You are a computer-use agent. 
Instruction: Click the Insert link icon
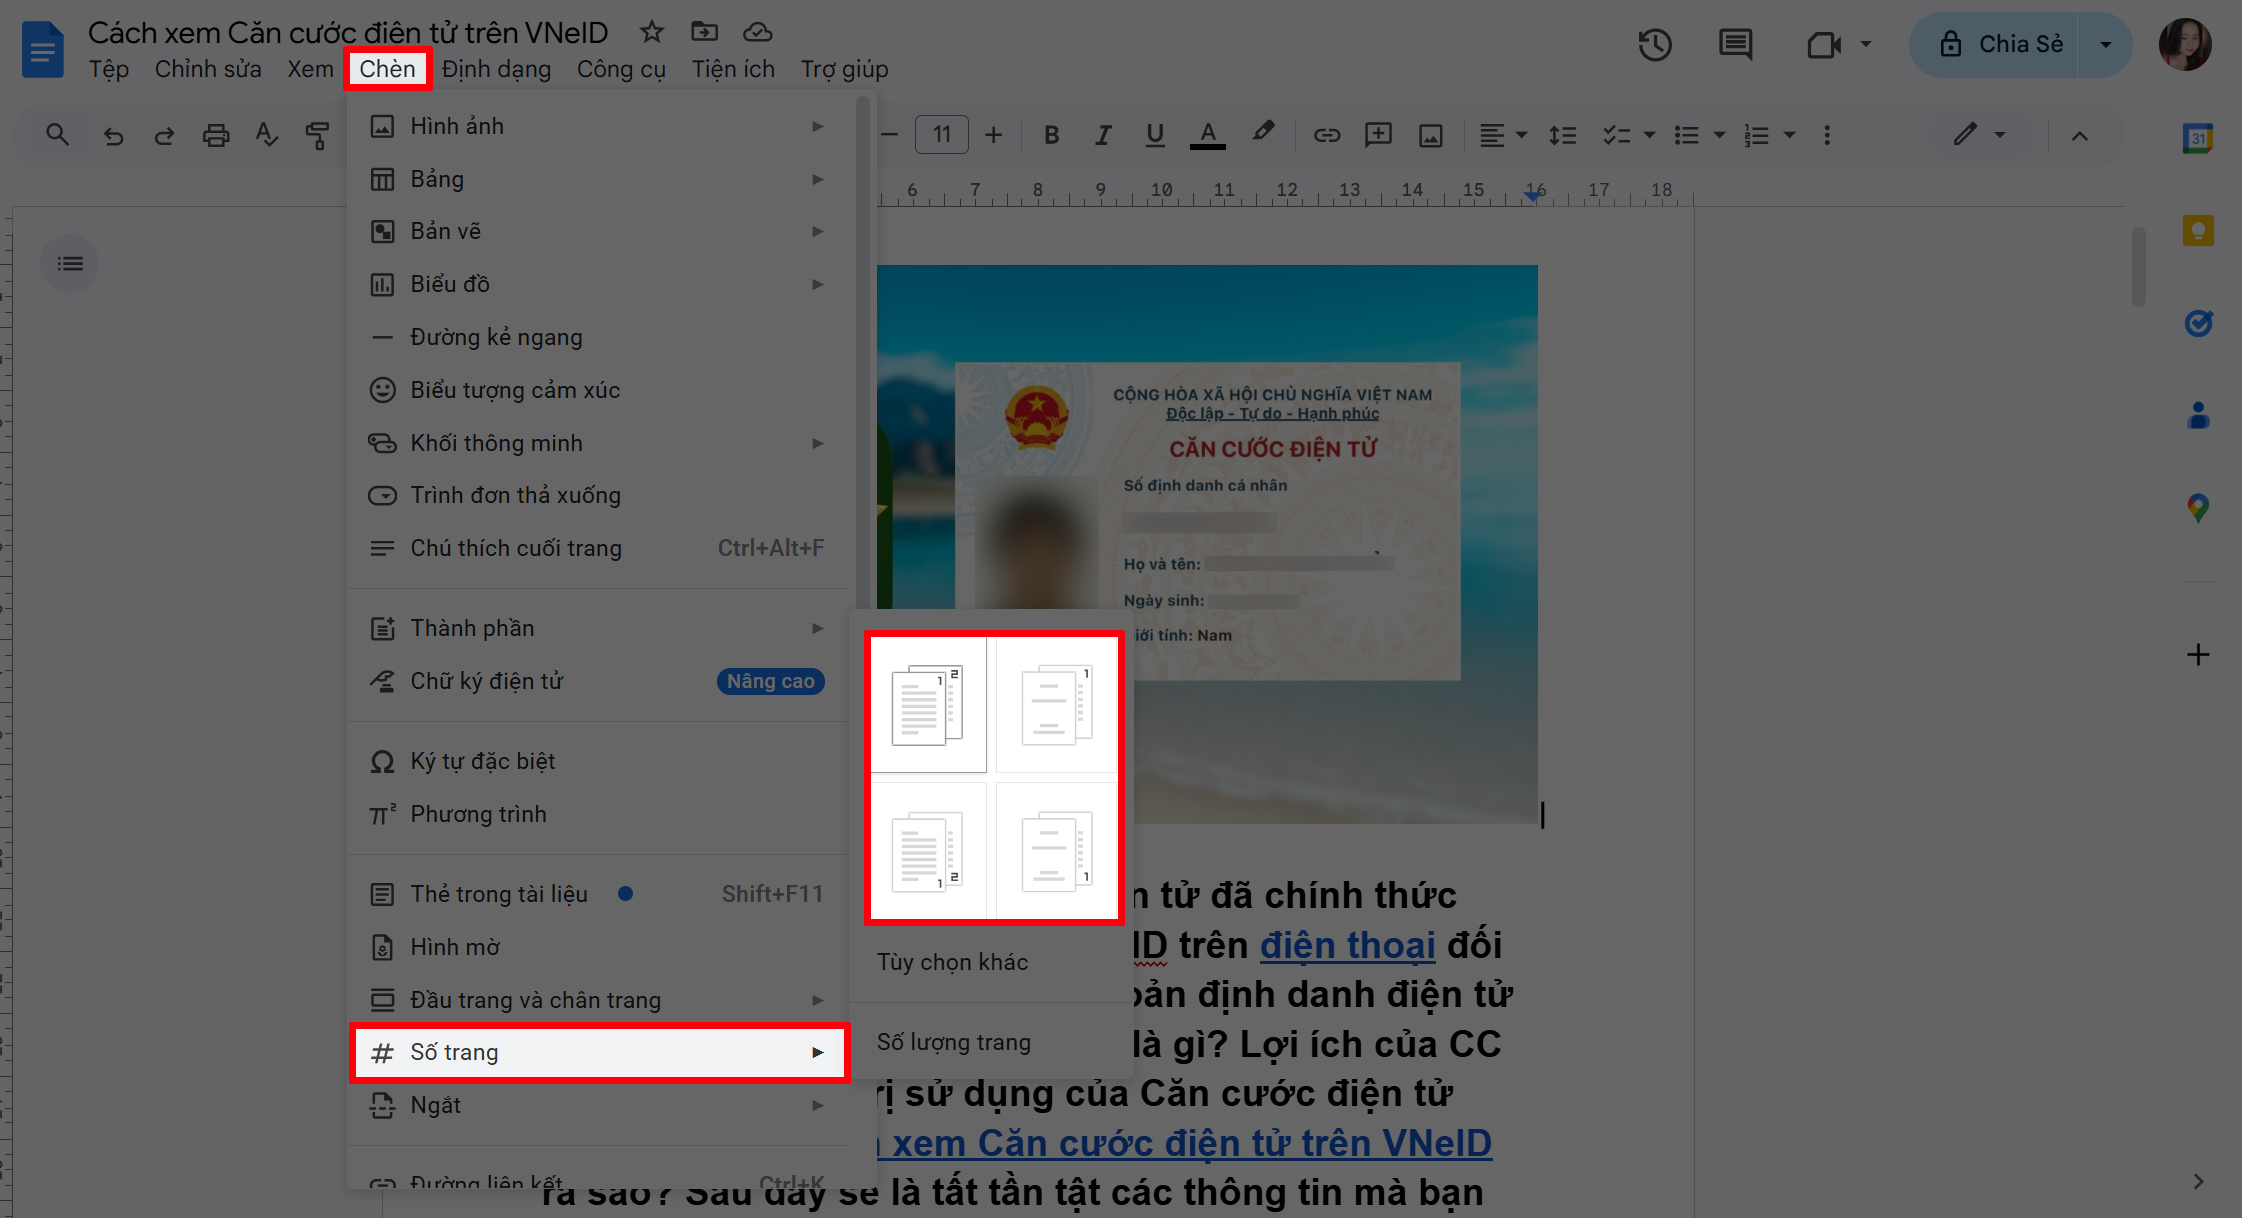1323,136
